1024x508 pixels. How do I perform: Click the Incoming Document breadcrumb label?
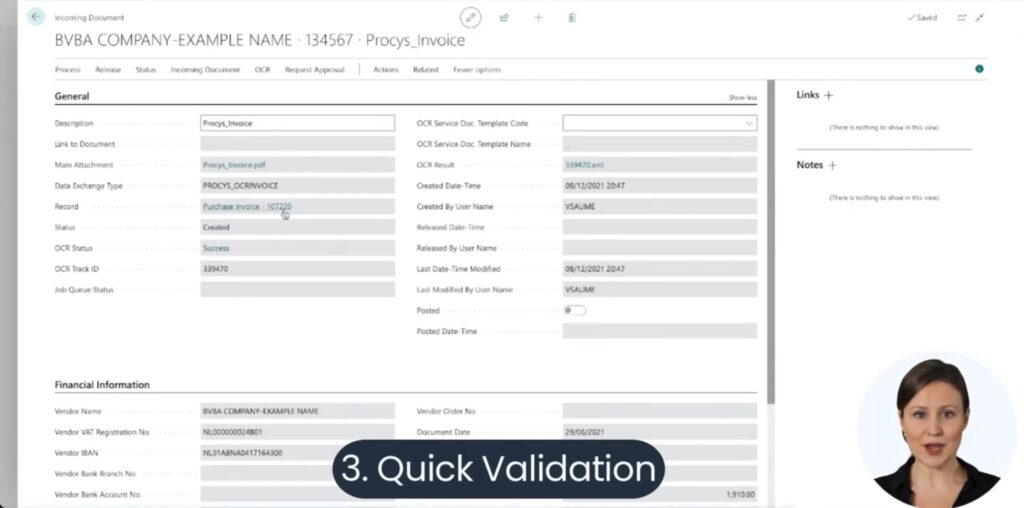[89, 18]
